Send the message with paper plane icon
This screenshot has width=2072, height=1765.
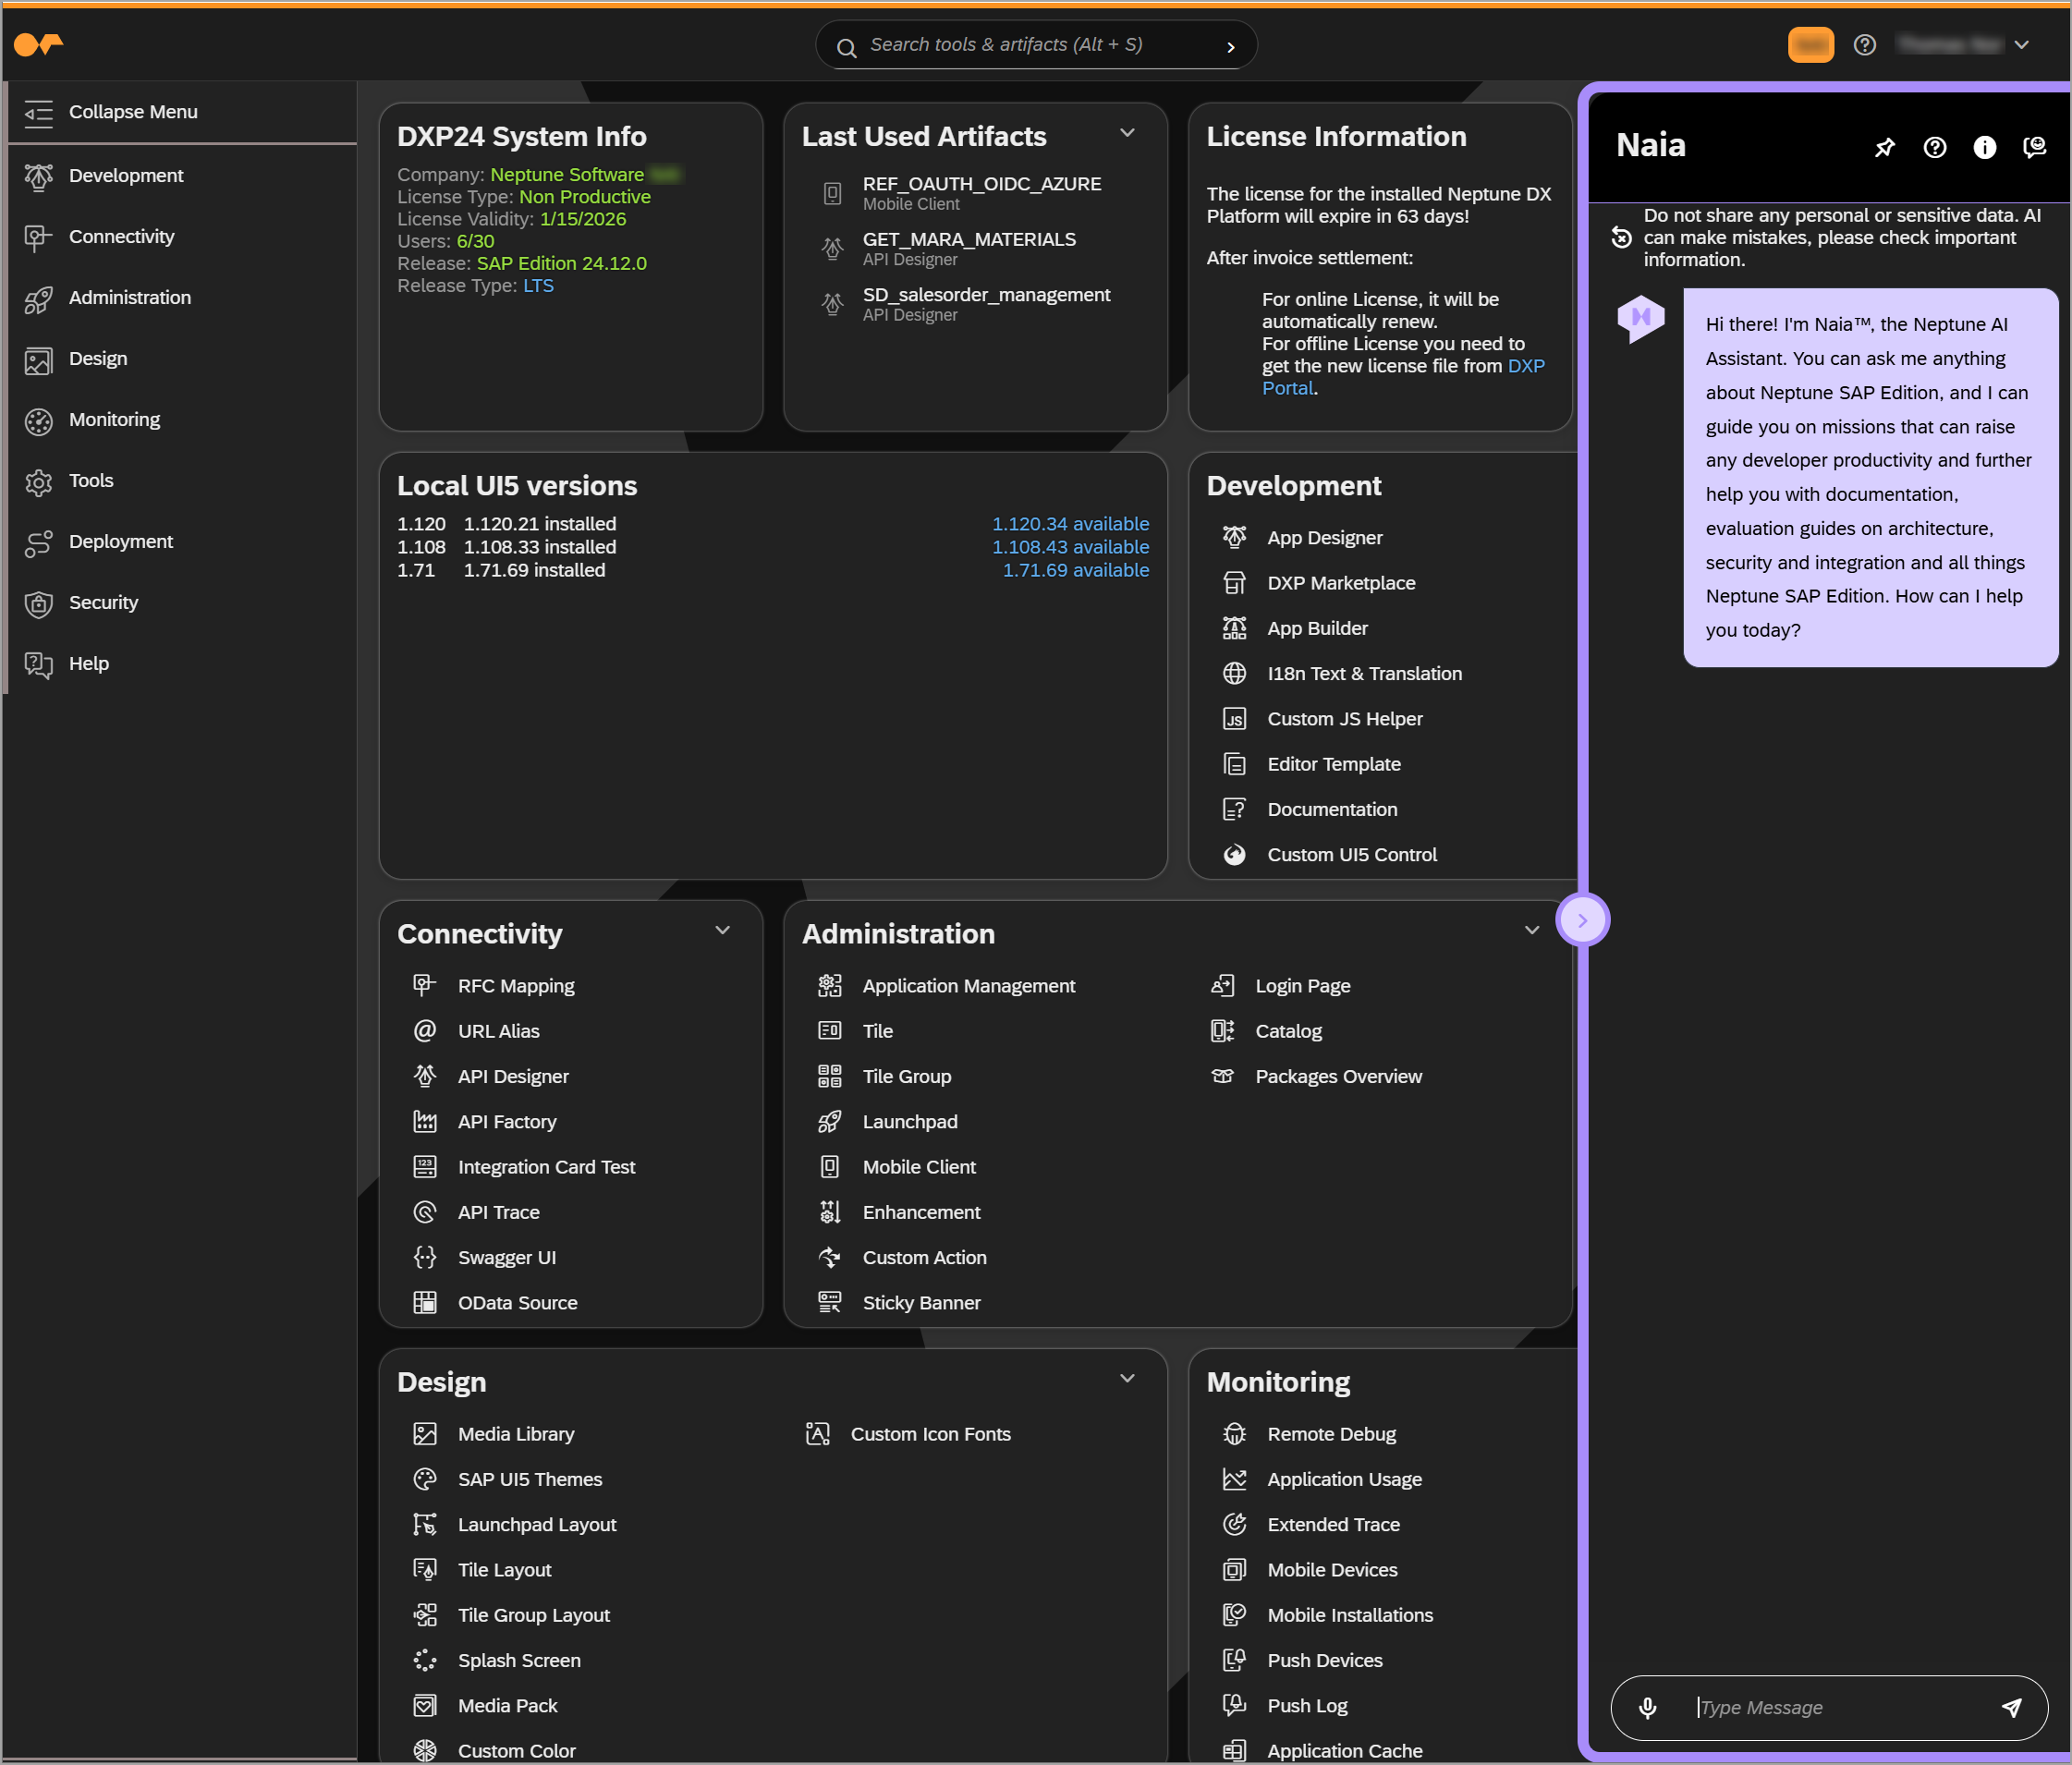click(x=2011, y=1707)
